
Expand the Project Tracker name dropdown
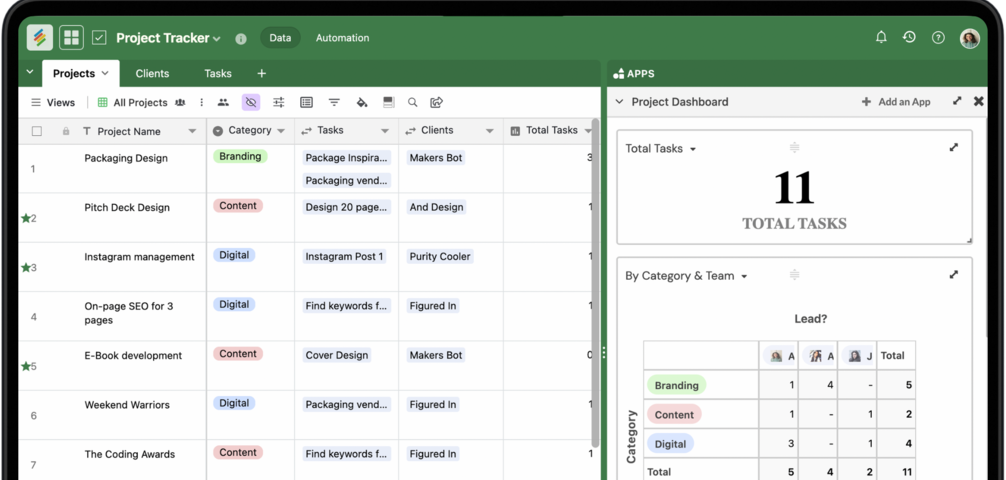coord(217,39)
